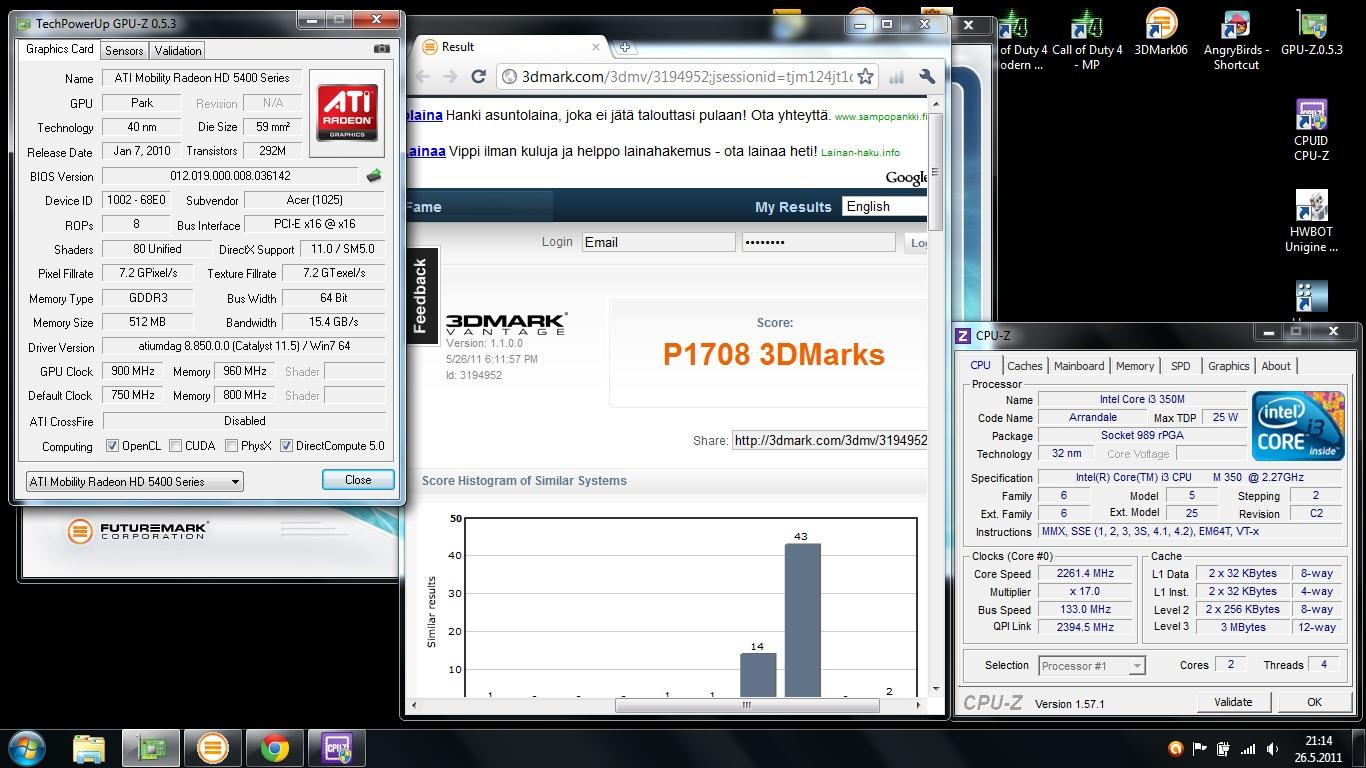The image size is (1366, 768).
Task: Click the network signal tray icon
Action: tap(1248, 749)
